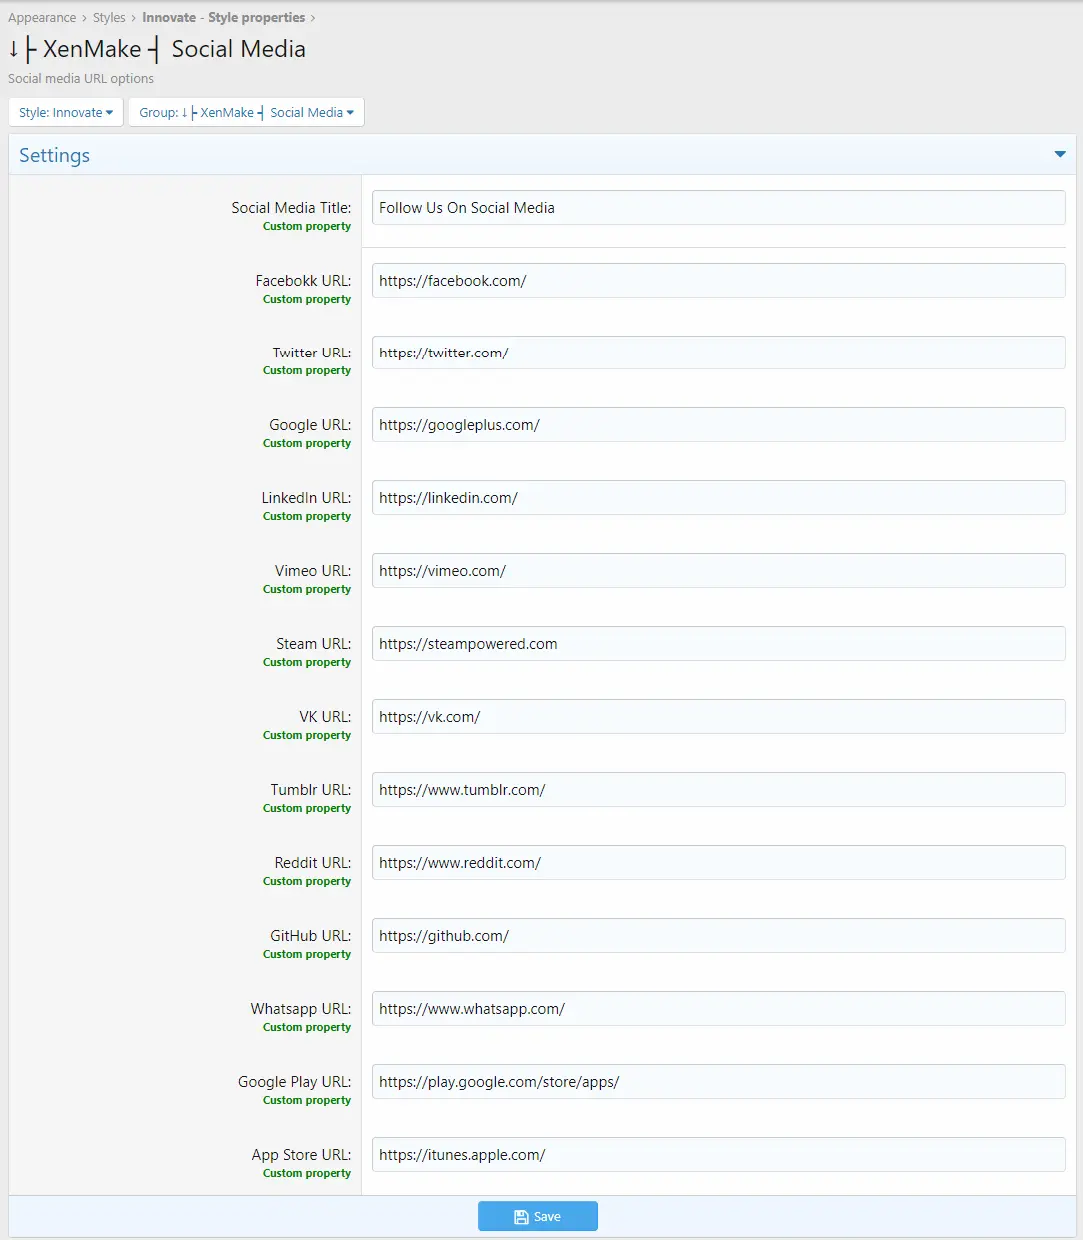Image resolution: width=1083 pixels, height=1240 pixels.
Task: Click the Reddit URL label
Action: [313, 863]
